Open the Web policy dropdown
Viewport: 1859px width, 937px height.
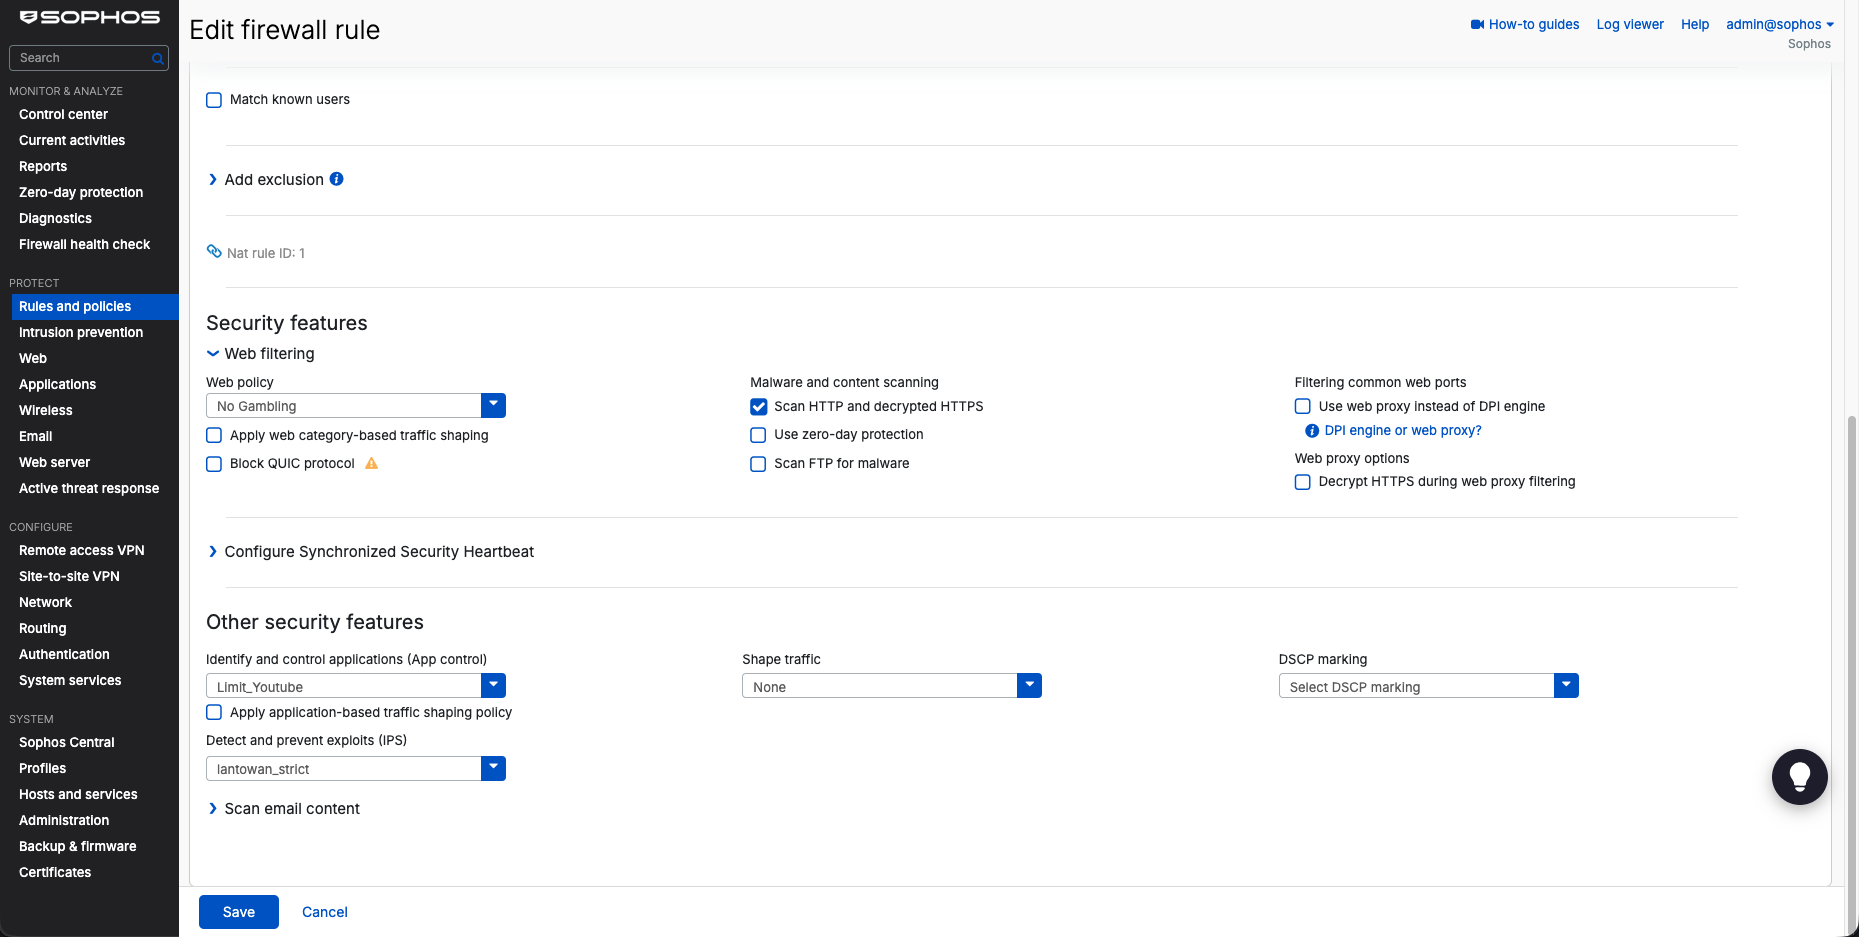point(356,405)
